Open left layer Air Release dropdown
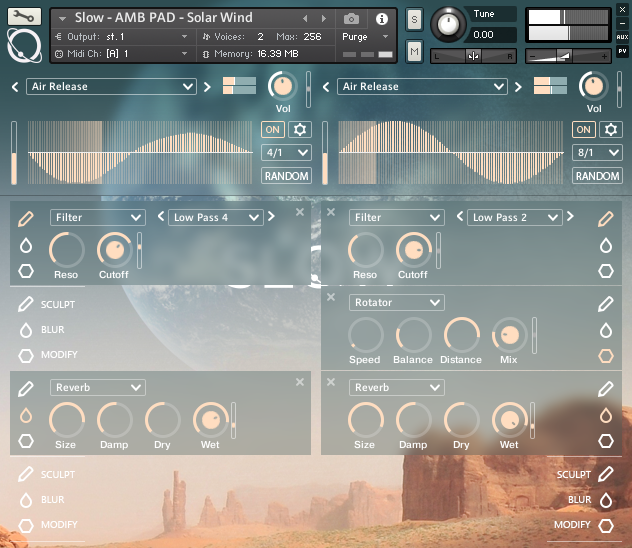This screenshot has width=632, height=548. pyautogui.click(x=111, y=87)
